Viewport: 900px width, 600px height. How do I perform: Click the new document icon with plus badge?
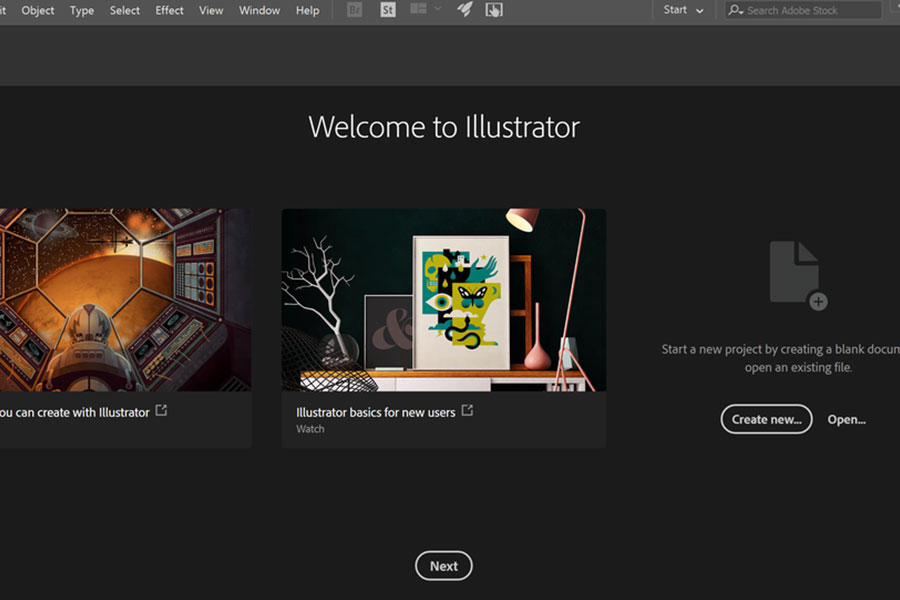click(x=798, y=275)
